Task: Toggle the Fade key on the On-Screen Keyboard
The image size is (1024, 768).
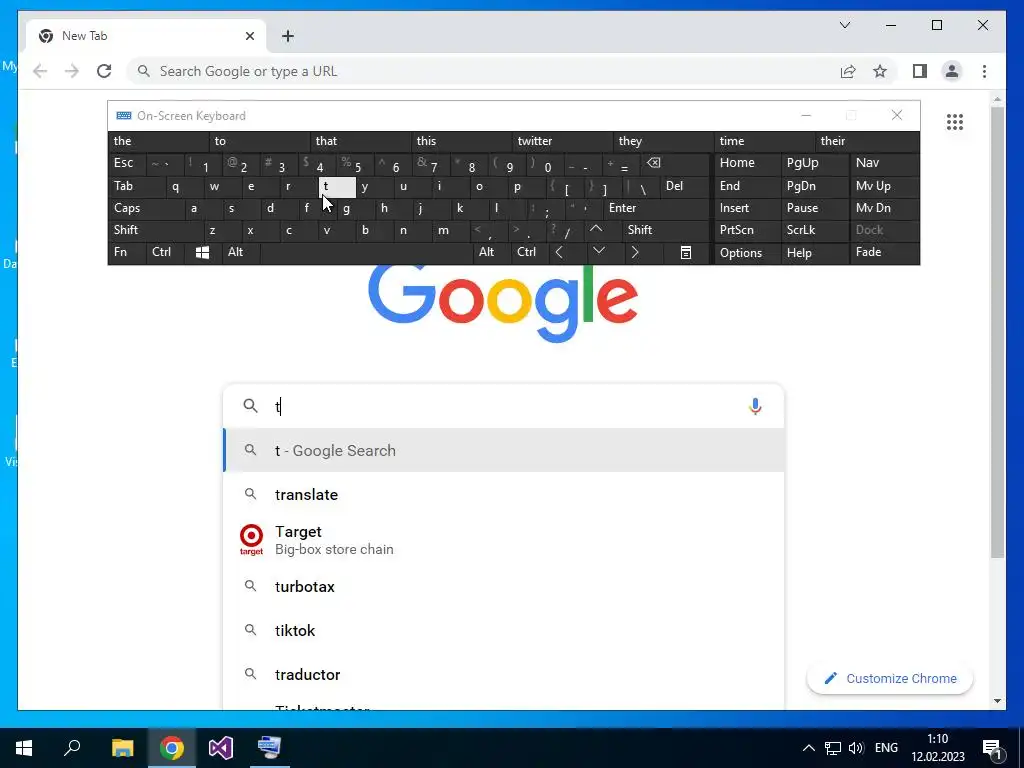Action: point(884,252)
